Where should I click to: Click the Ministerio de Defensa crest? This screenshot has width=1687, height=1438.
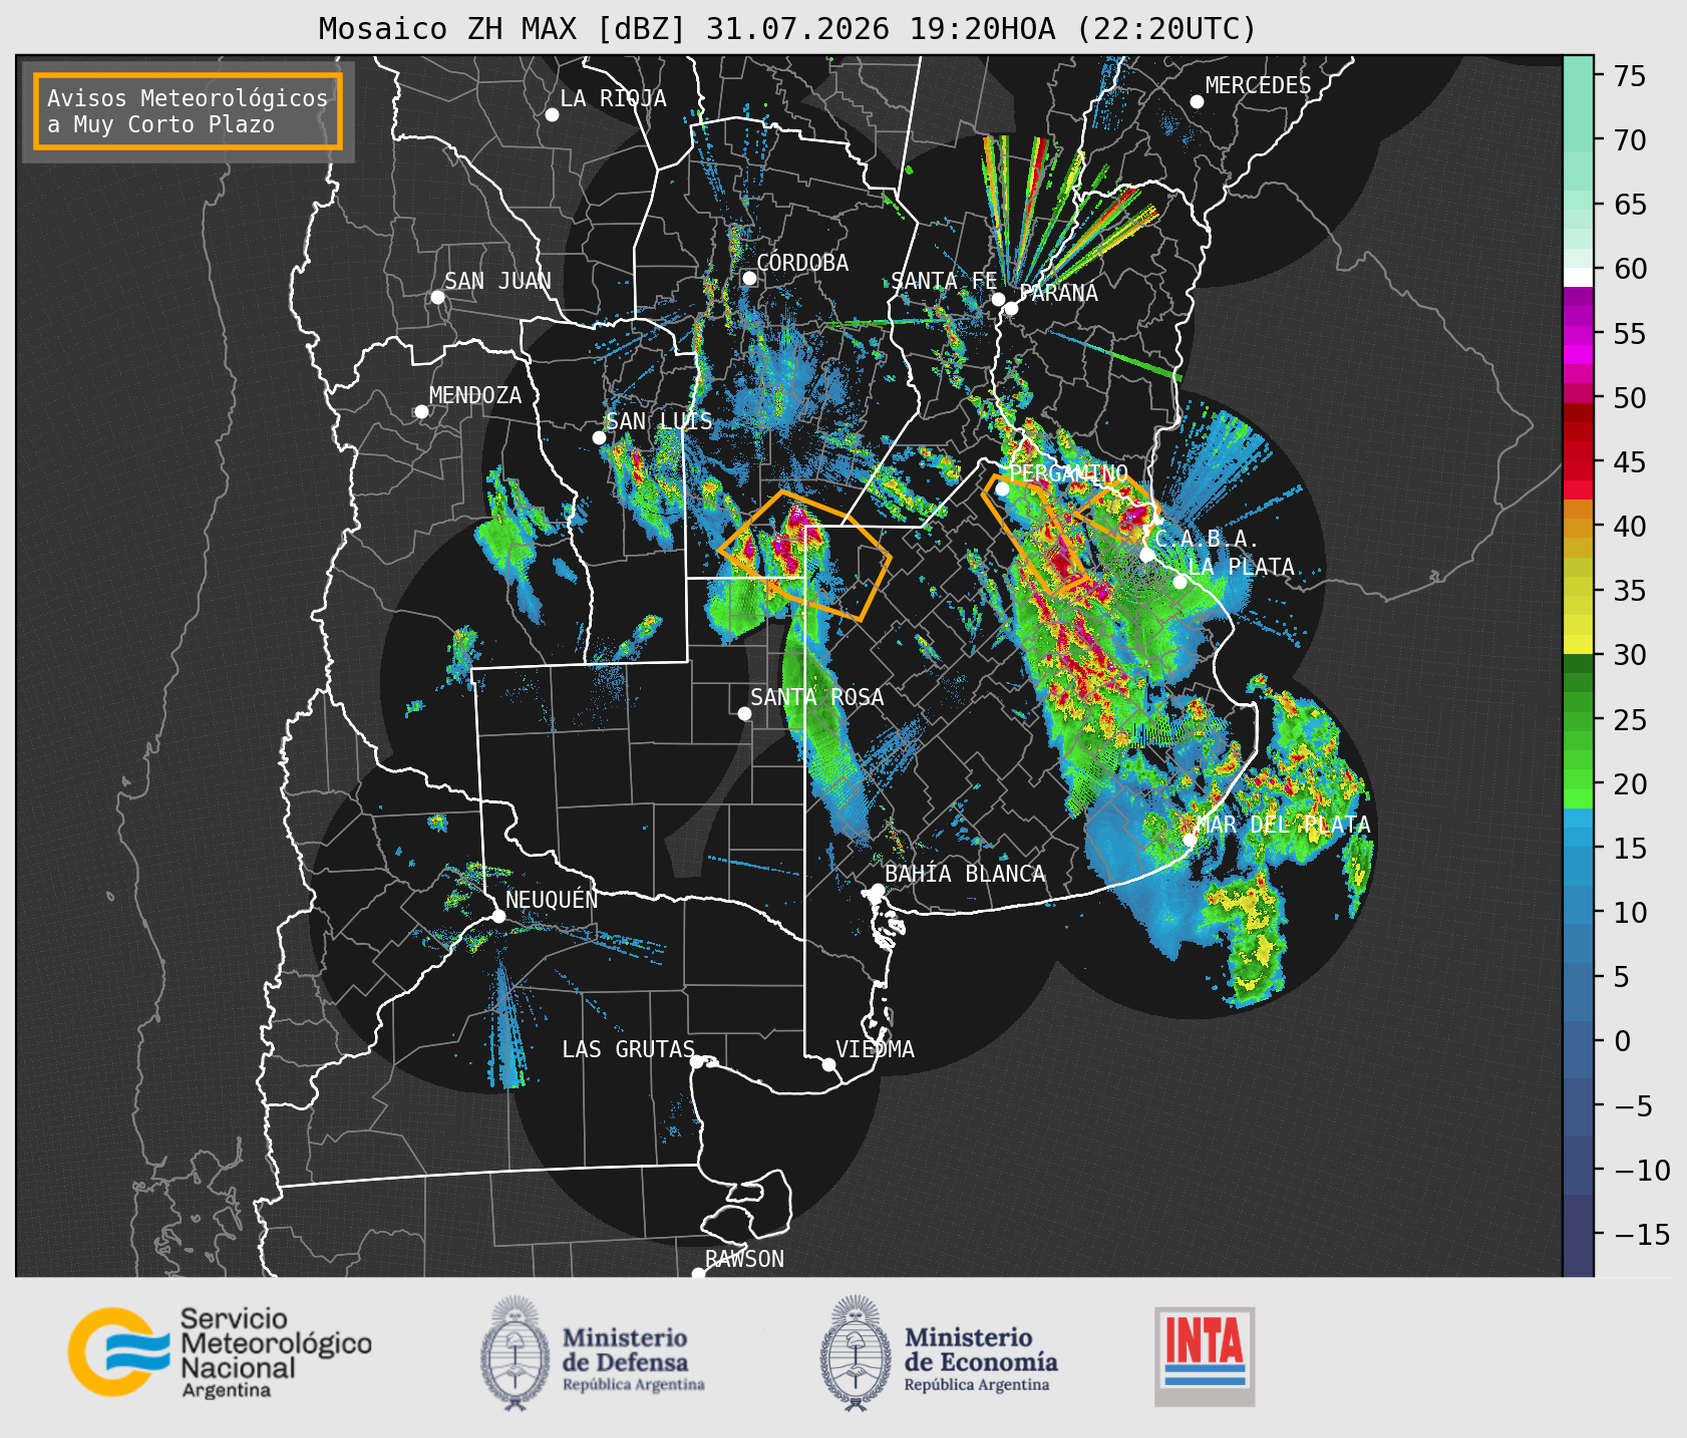point(515,1353)
